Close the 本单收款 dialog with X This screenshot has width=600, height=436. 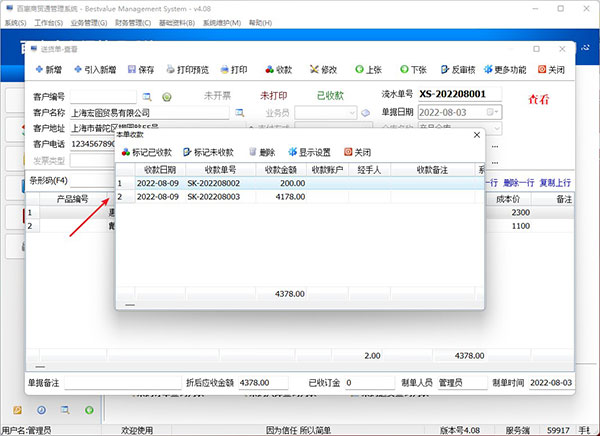click(477, 135)
